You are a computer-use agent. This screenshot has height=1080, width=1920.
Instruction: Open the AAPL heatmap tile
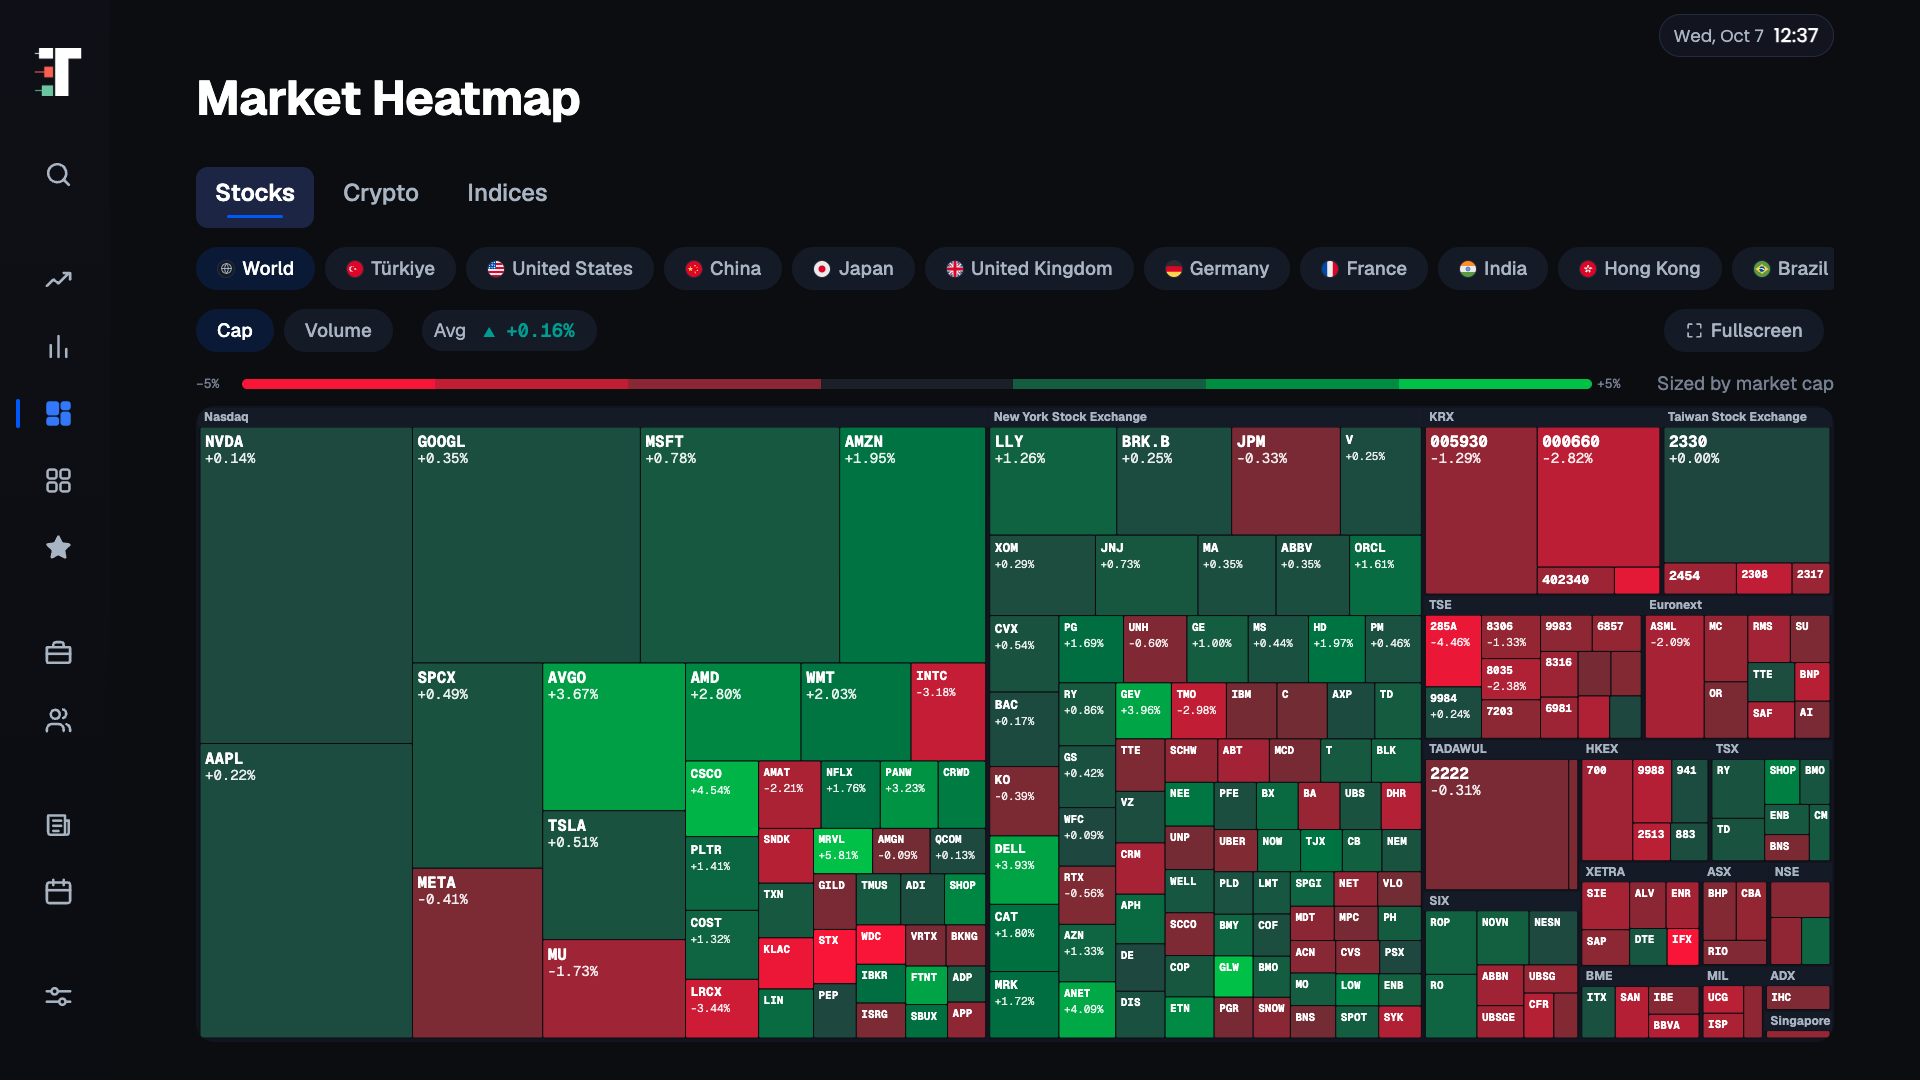point(306,891)
